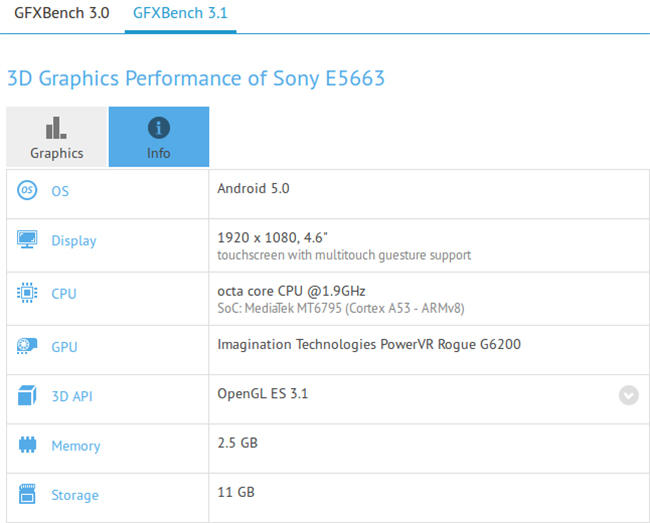
Task: Click the 3D API cube icon
Action: point(27,395)
